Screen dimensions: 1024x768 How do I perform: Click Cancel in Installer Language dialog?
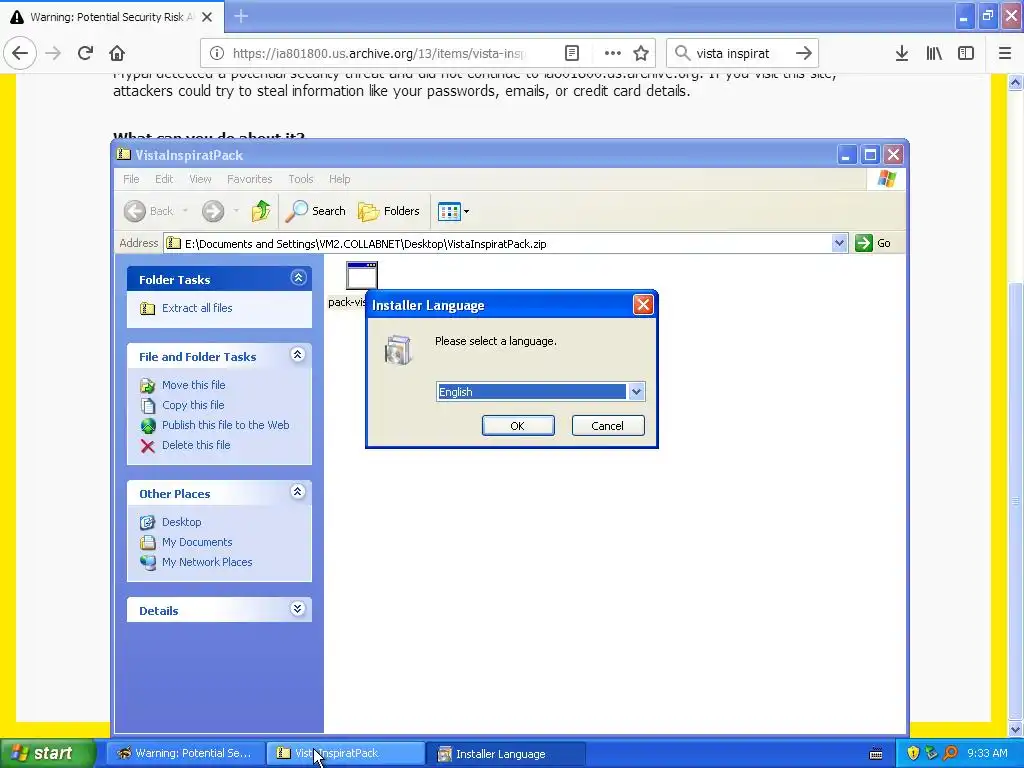[607, 426]
